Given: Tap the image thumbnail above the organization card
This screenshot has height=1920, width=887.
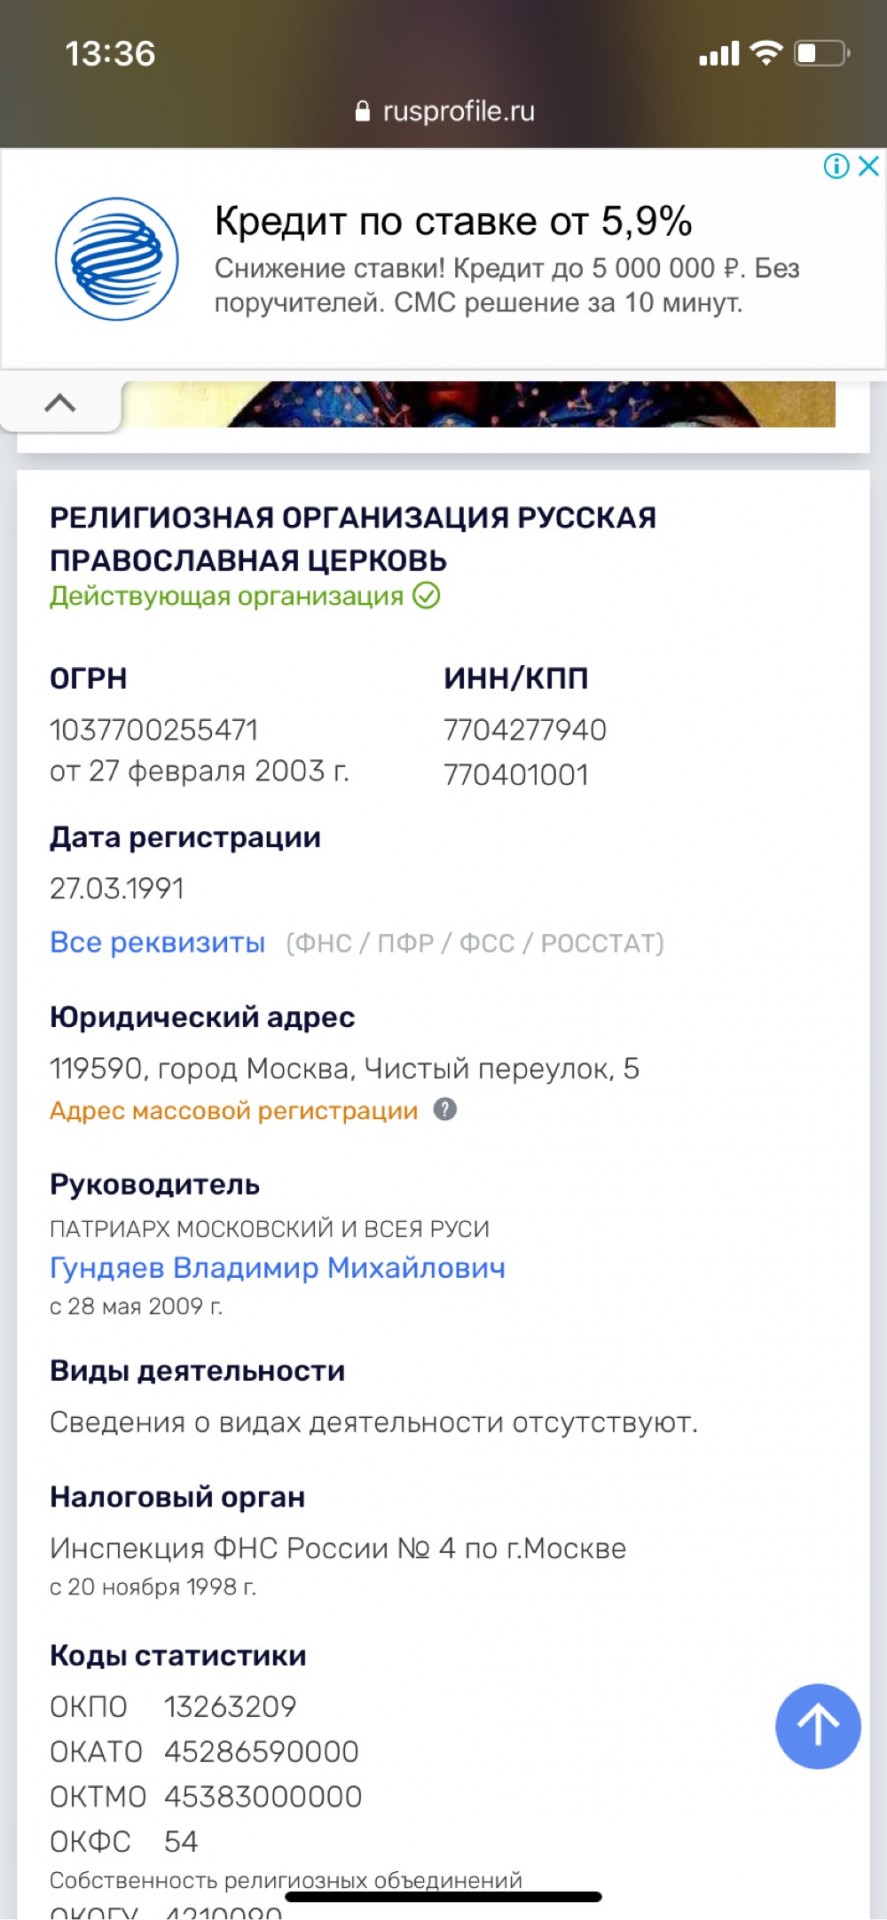Looking at the screenshot, I should [530, 404].
